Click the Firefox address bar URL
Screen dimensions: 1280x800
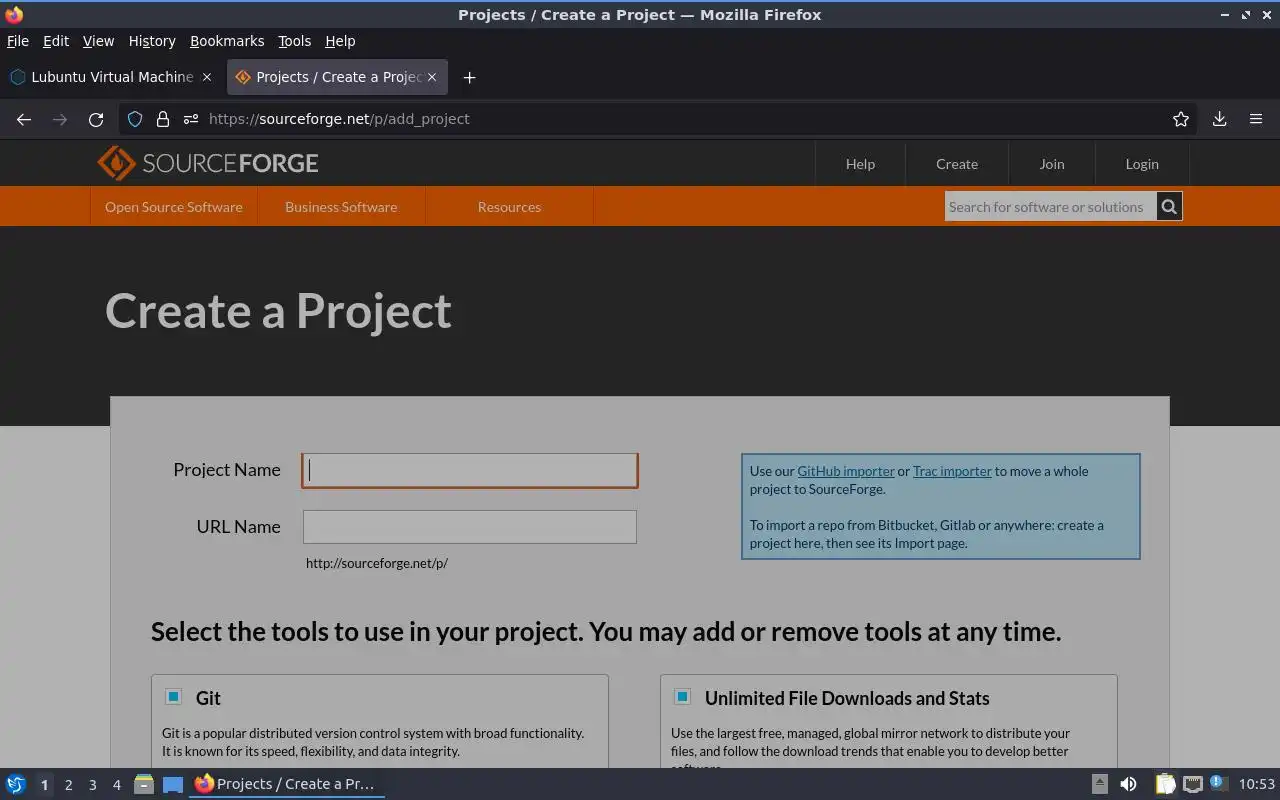[x=339, y=119]
